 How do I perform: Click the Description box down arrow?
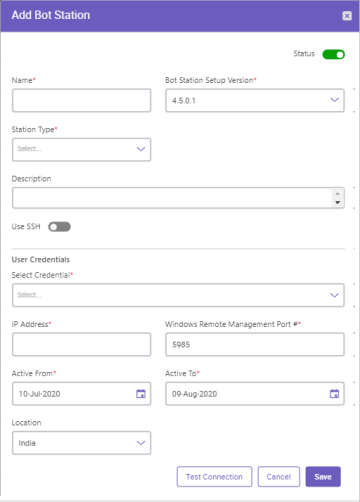click(x=338, y=202)
